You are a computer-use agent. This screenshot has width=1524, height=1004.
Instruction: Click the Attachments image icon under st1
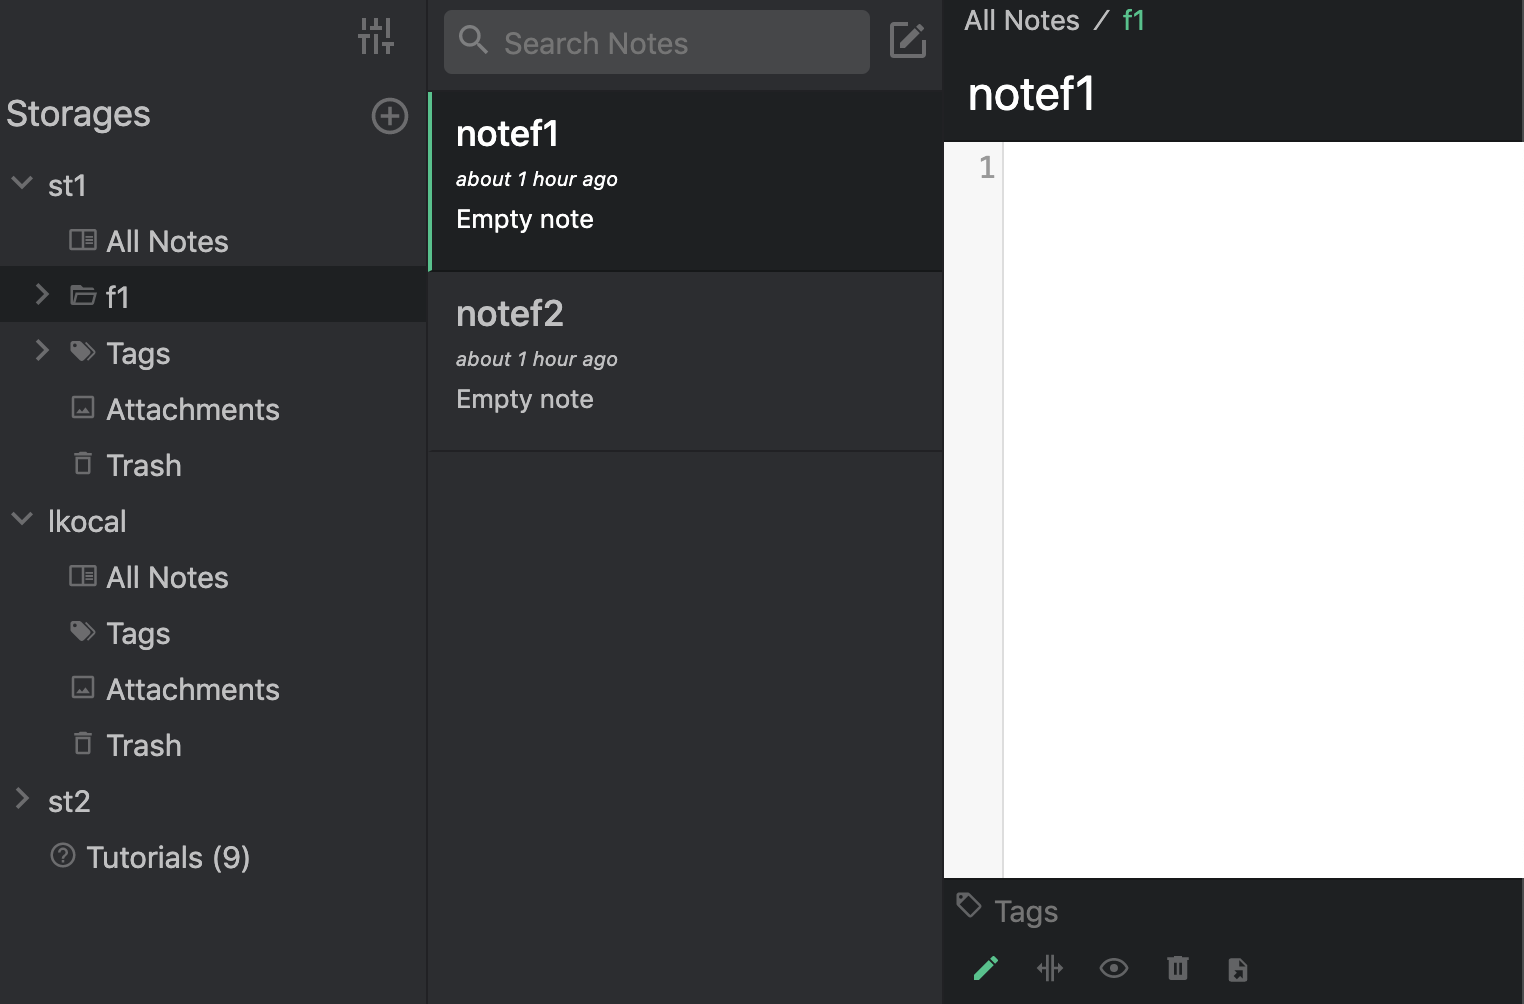pyautogui.click(x=83, y=408)
